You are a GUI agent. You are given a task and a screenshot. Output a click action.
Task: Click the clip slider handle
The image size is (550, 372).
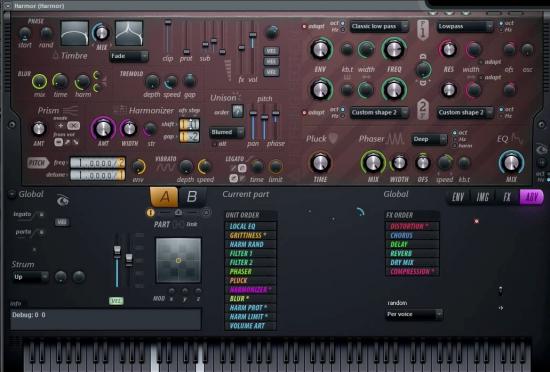[168, 22]
